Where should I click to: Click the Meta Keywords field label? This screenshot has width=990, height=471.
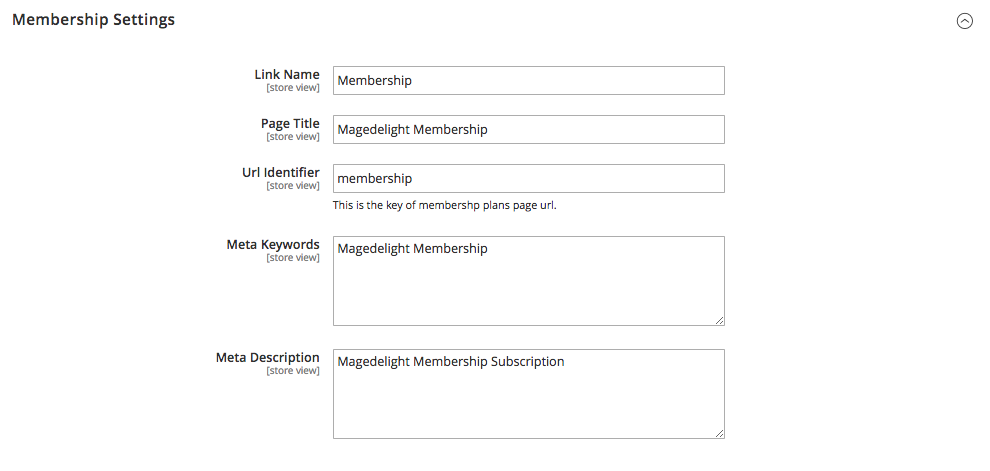(273, 244)
